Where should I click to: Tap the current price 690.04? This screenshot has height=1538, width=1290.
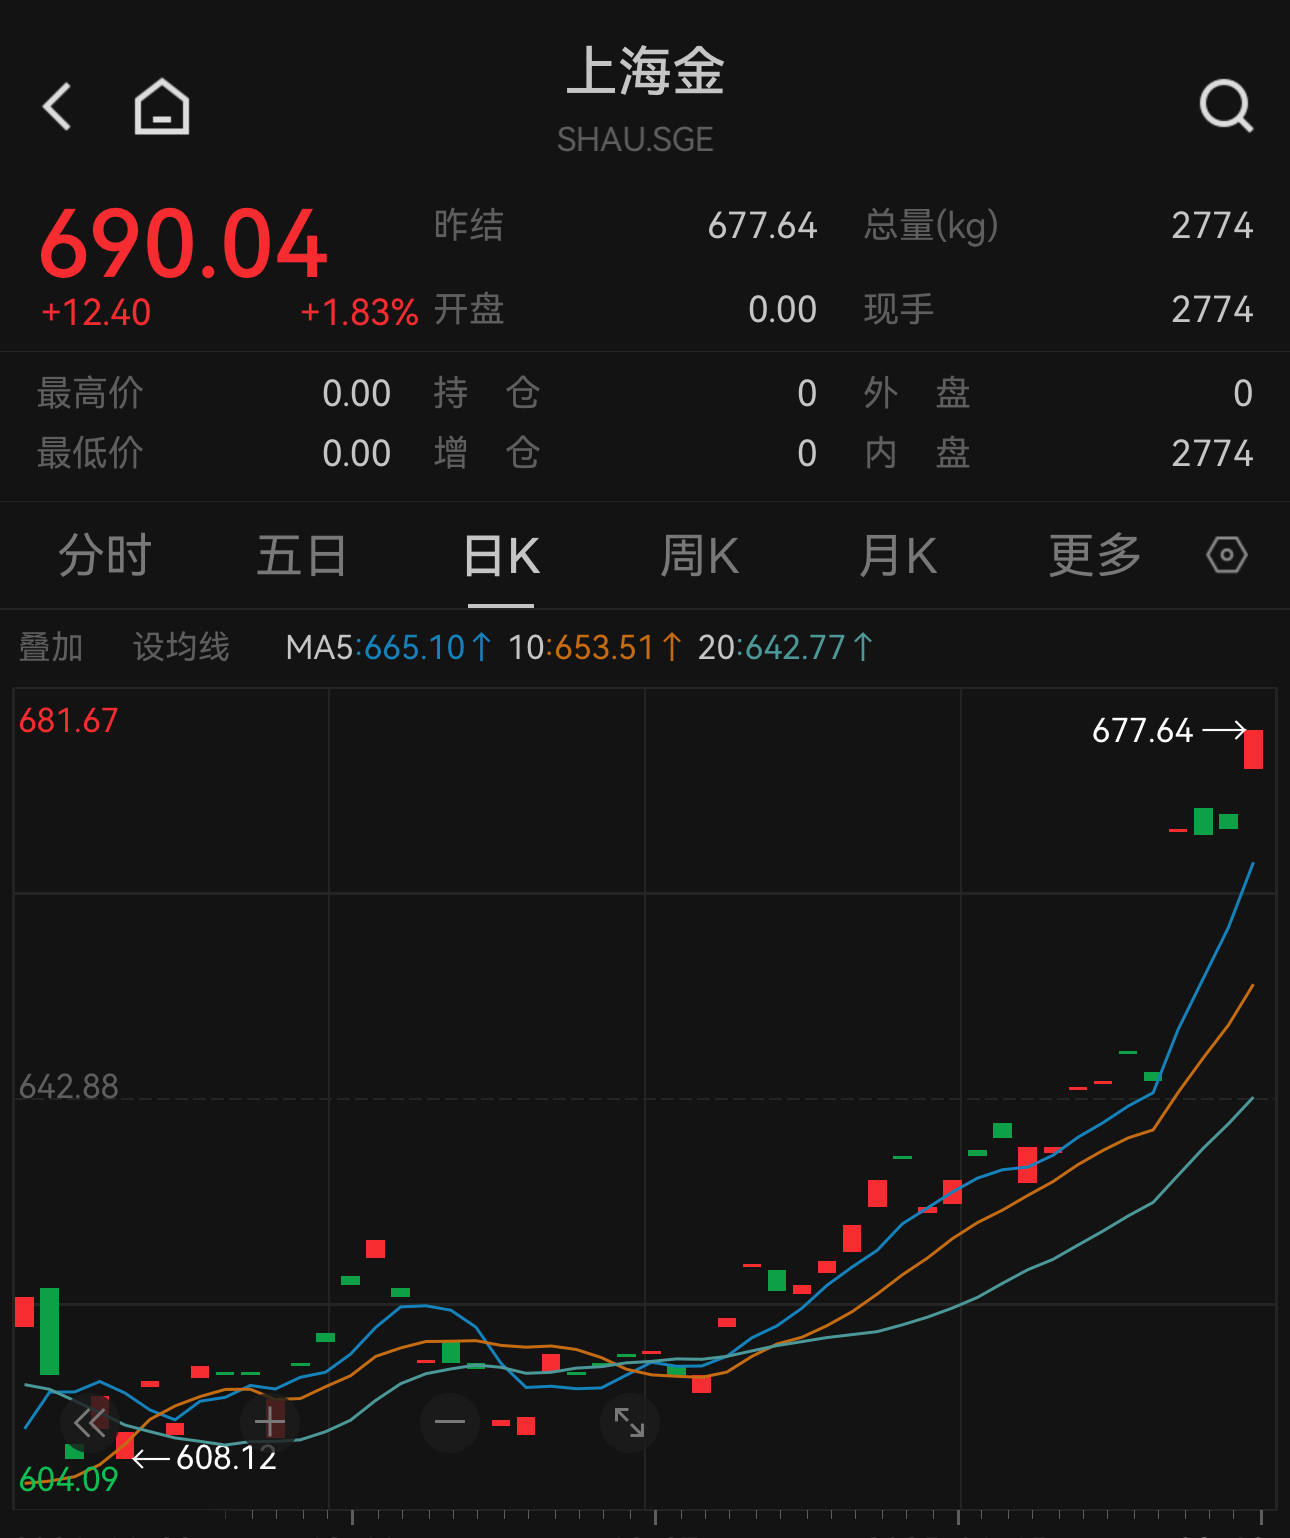pos(184,245)
